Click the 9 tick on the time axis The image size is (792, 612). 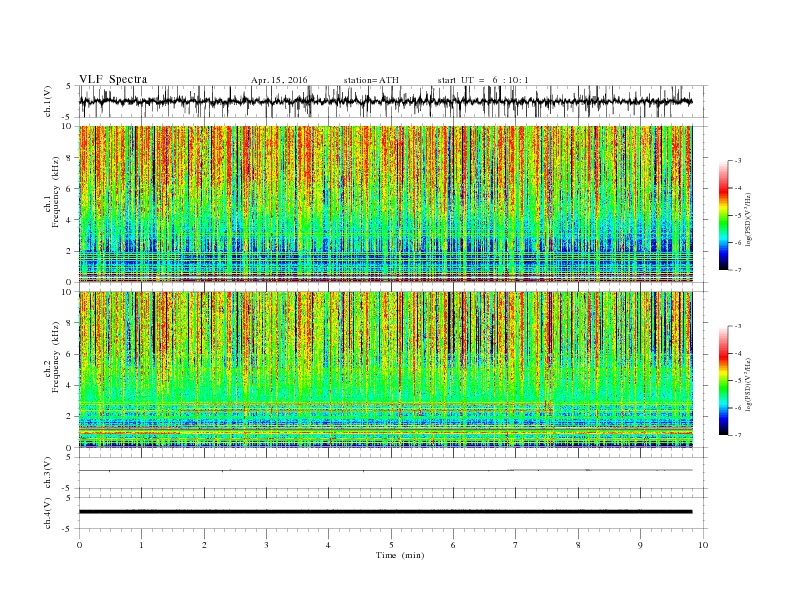[x=640, y=545]
